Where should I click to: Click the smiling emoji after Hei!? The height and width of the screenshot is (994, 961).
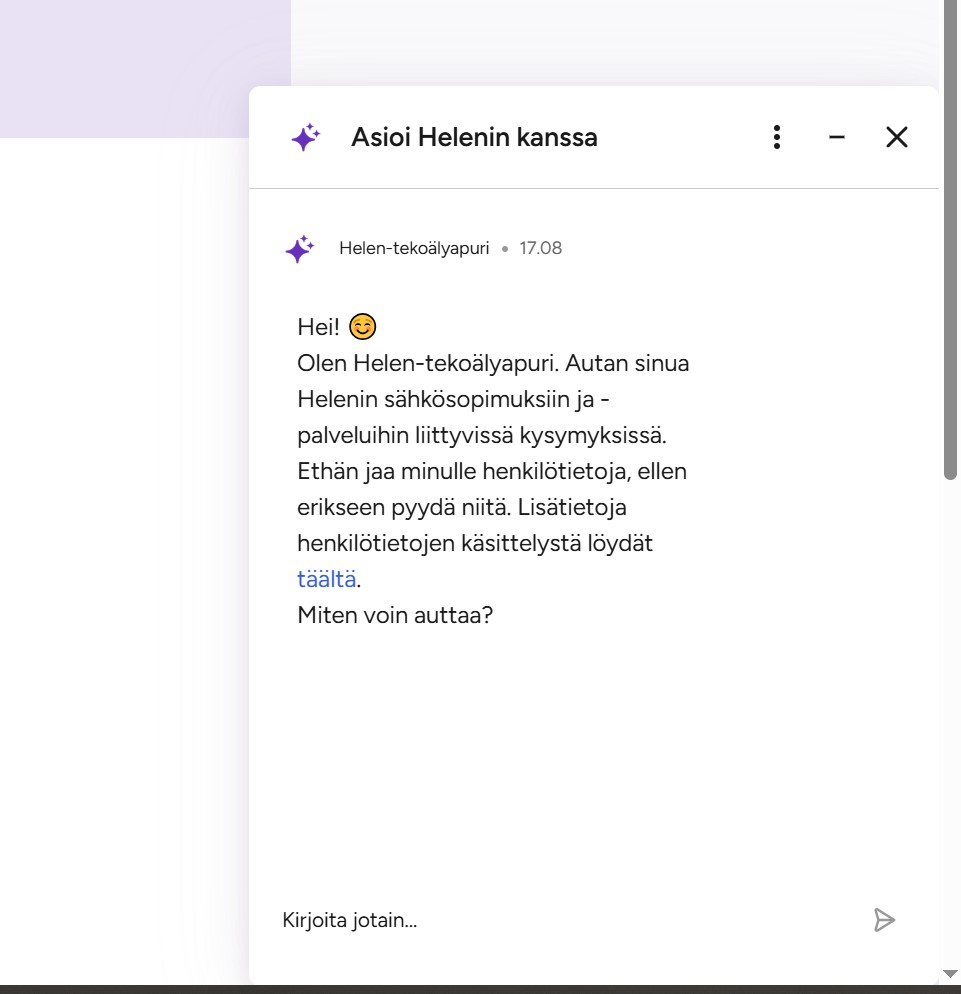362,327
